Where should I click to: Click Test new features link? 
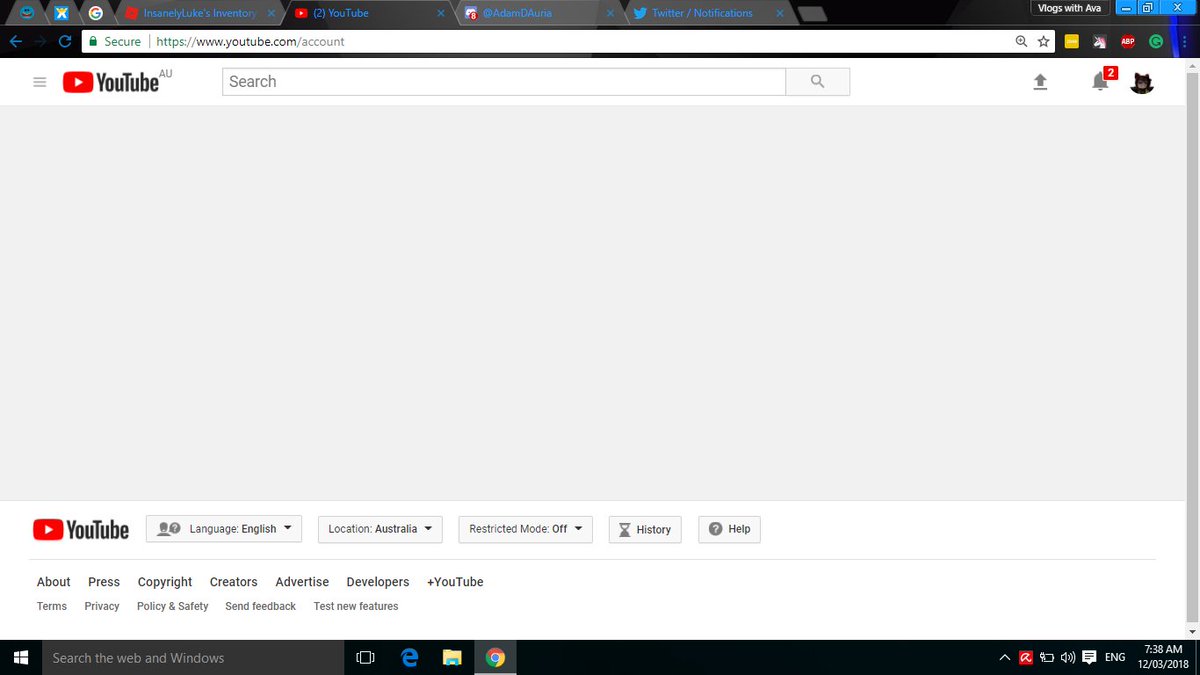coord(356,606)
